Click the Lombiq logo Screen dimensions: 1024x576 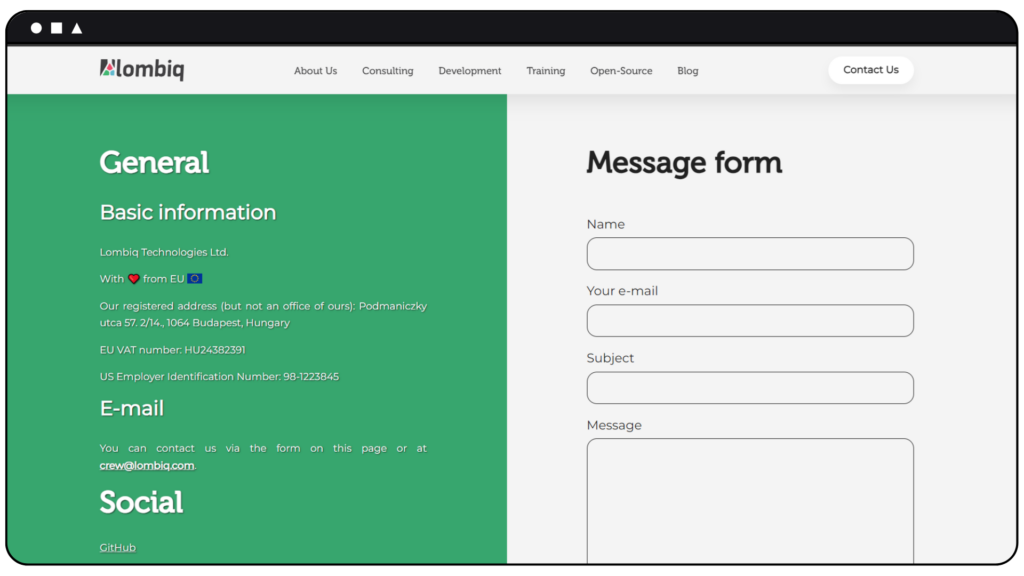pos(142,69)
